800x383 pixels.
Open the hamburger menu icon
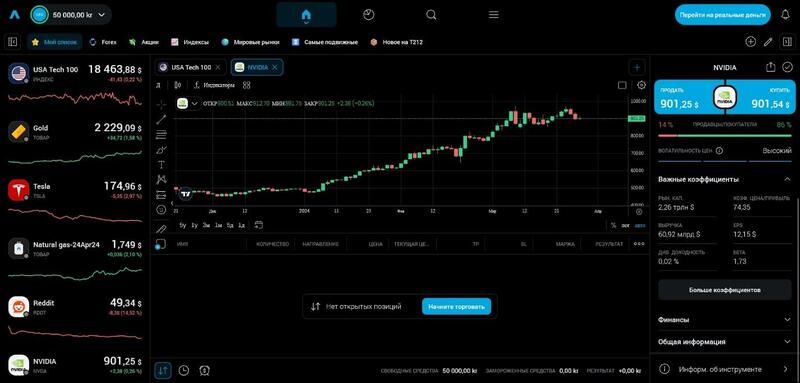[493, 15]
